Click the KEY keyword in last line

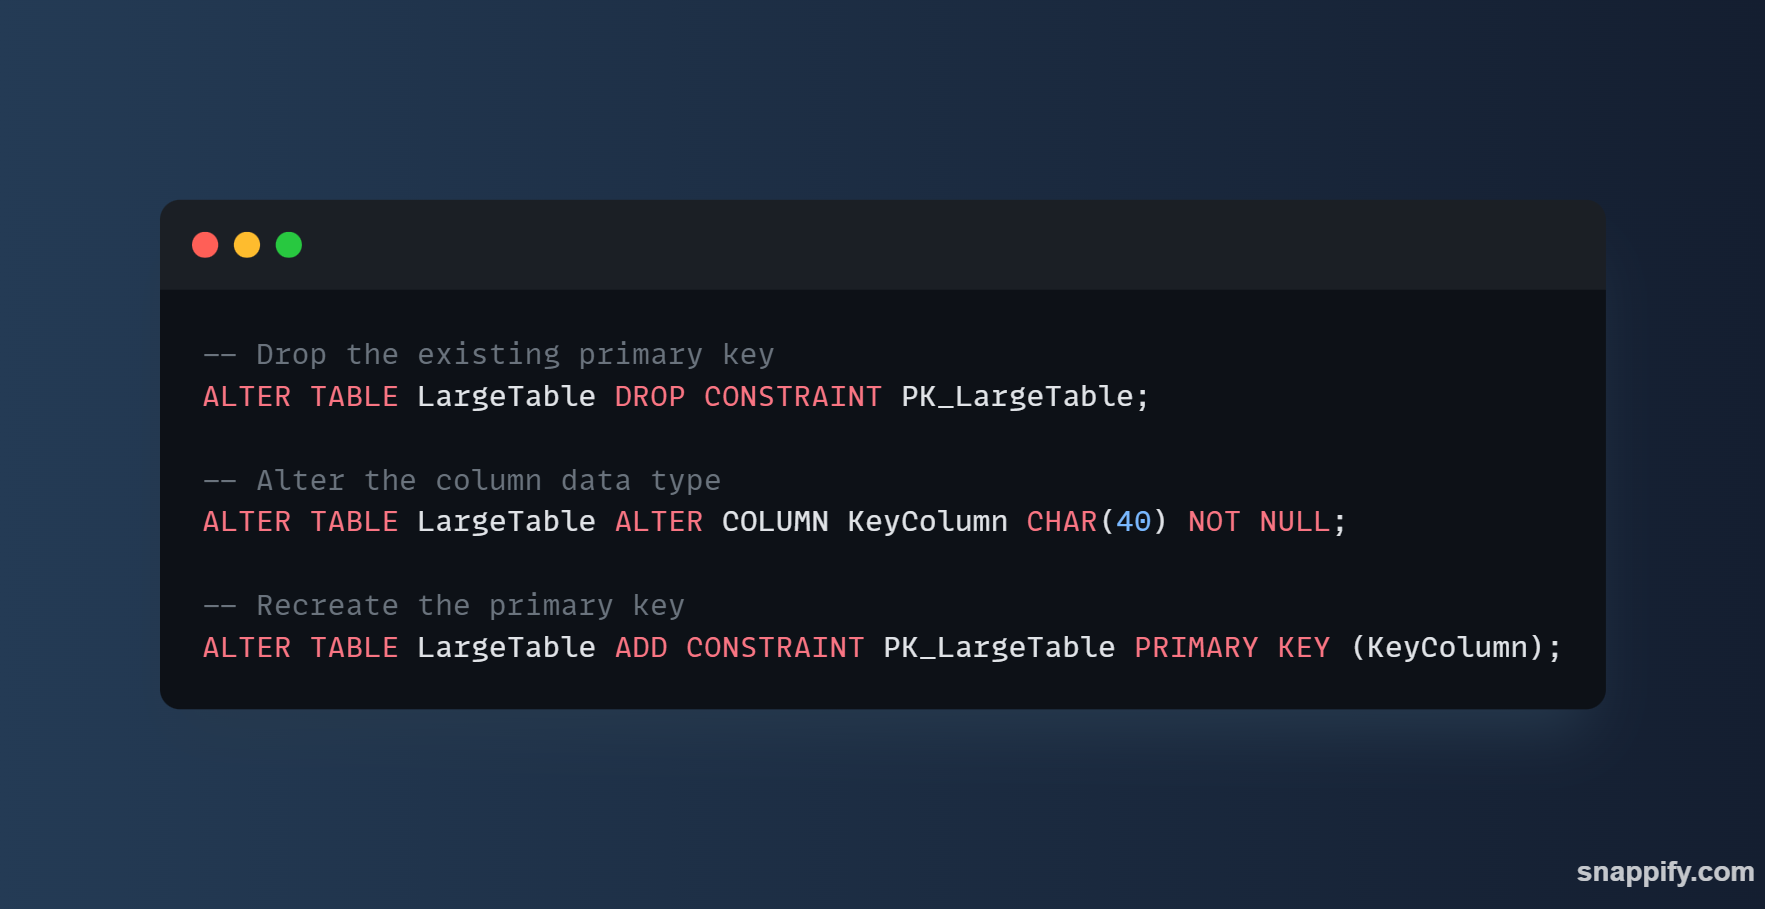click(1304, 647)
